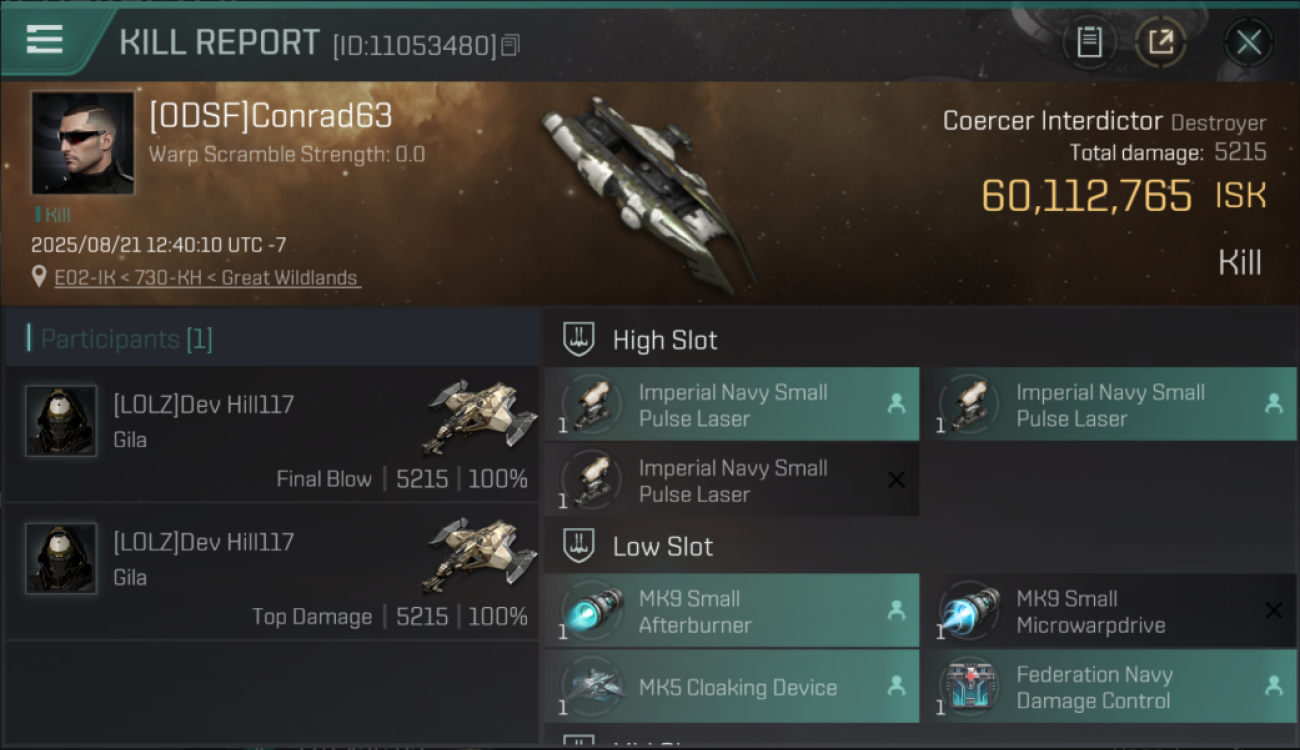Click the map location pin icon
This screenshot has height=750, width=1300.
point(39,277)
